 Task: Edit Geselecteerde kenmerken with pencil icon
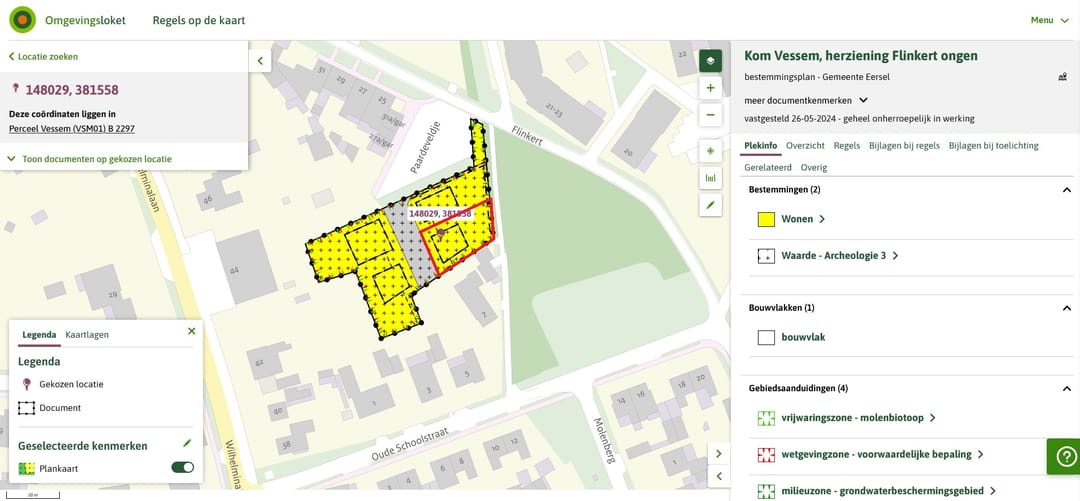click(187, 444)
